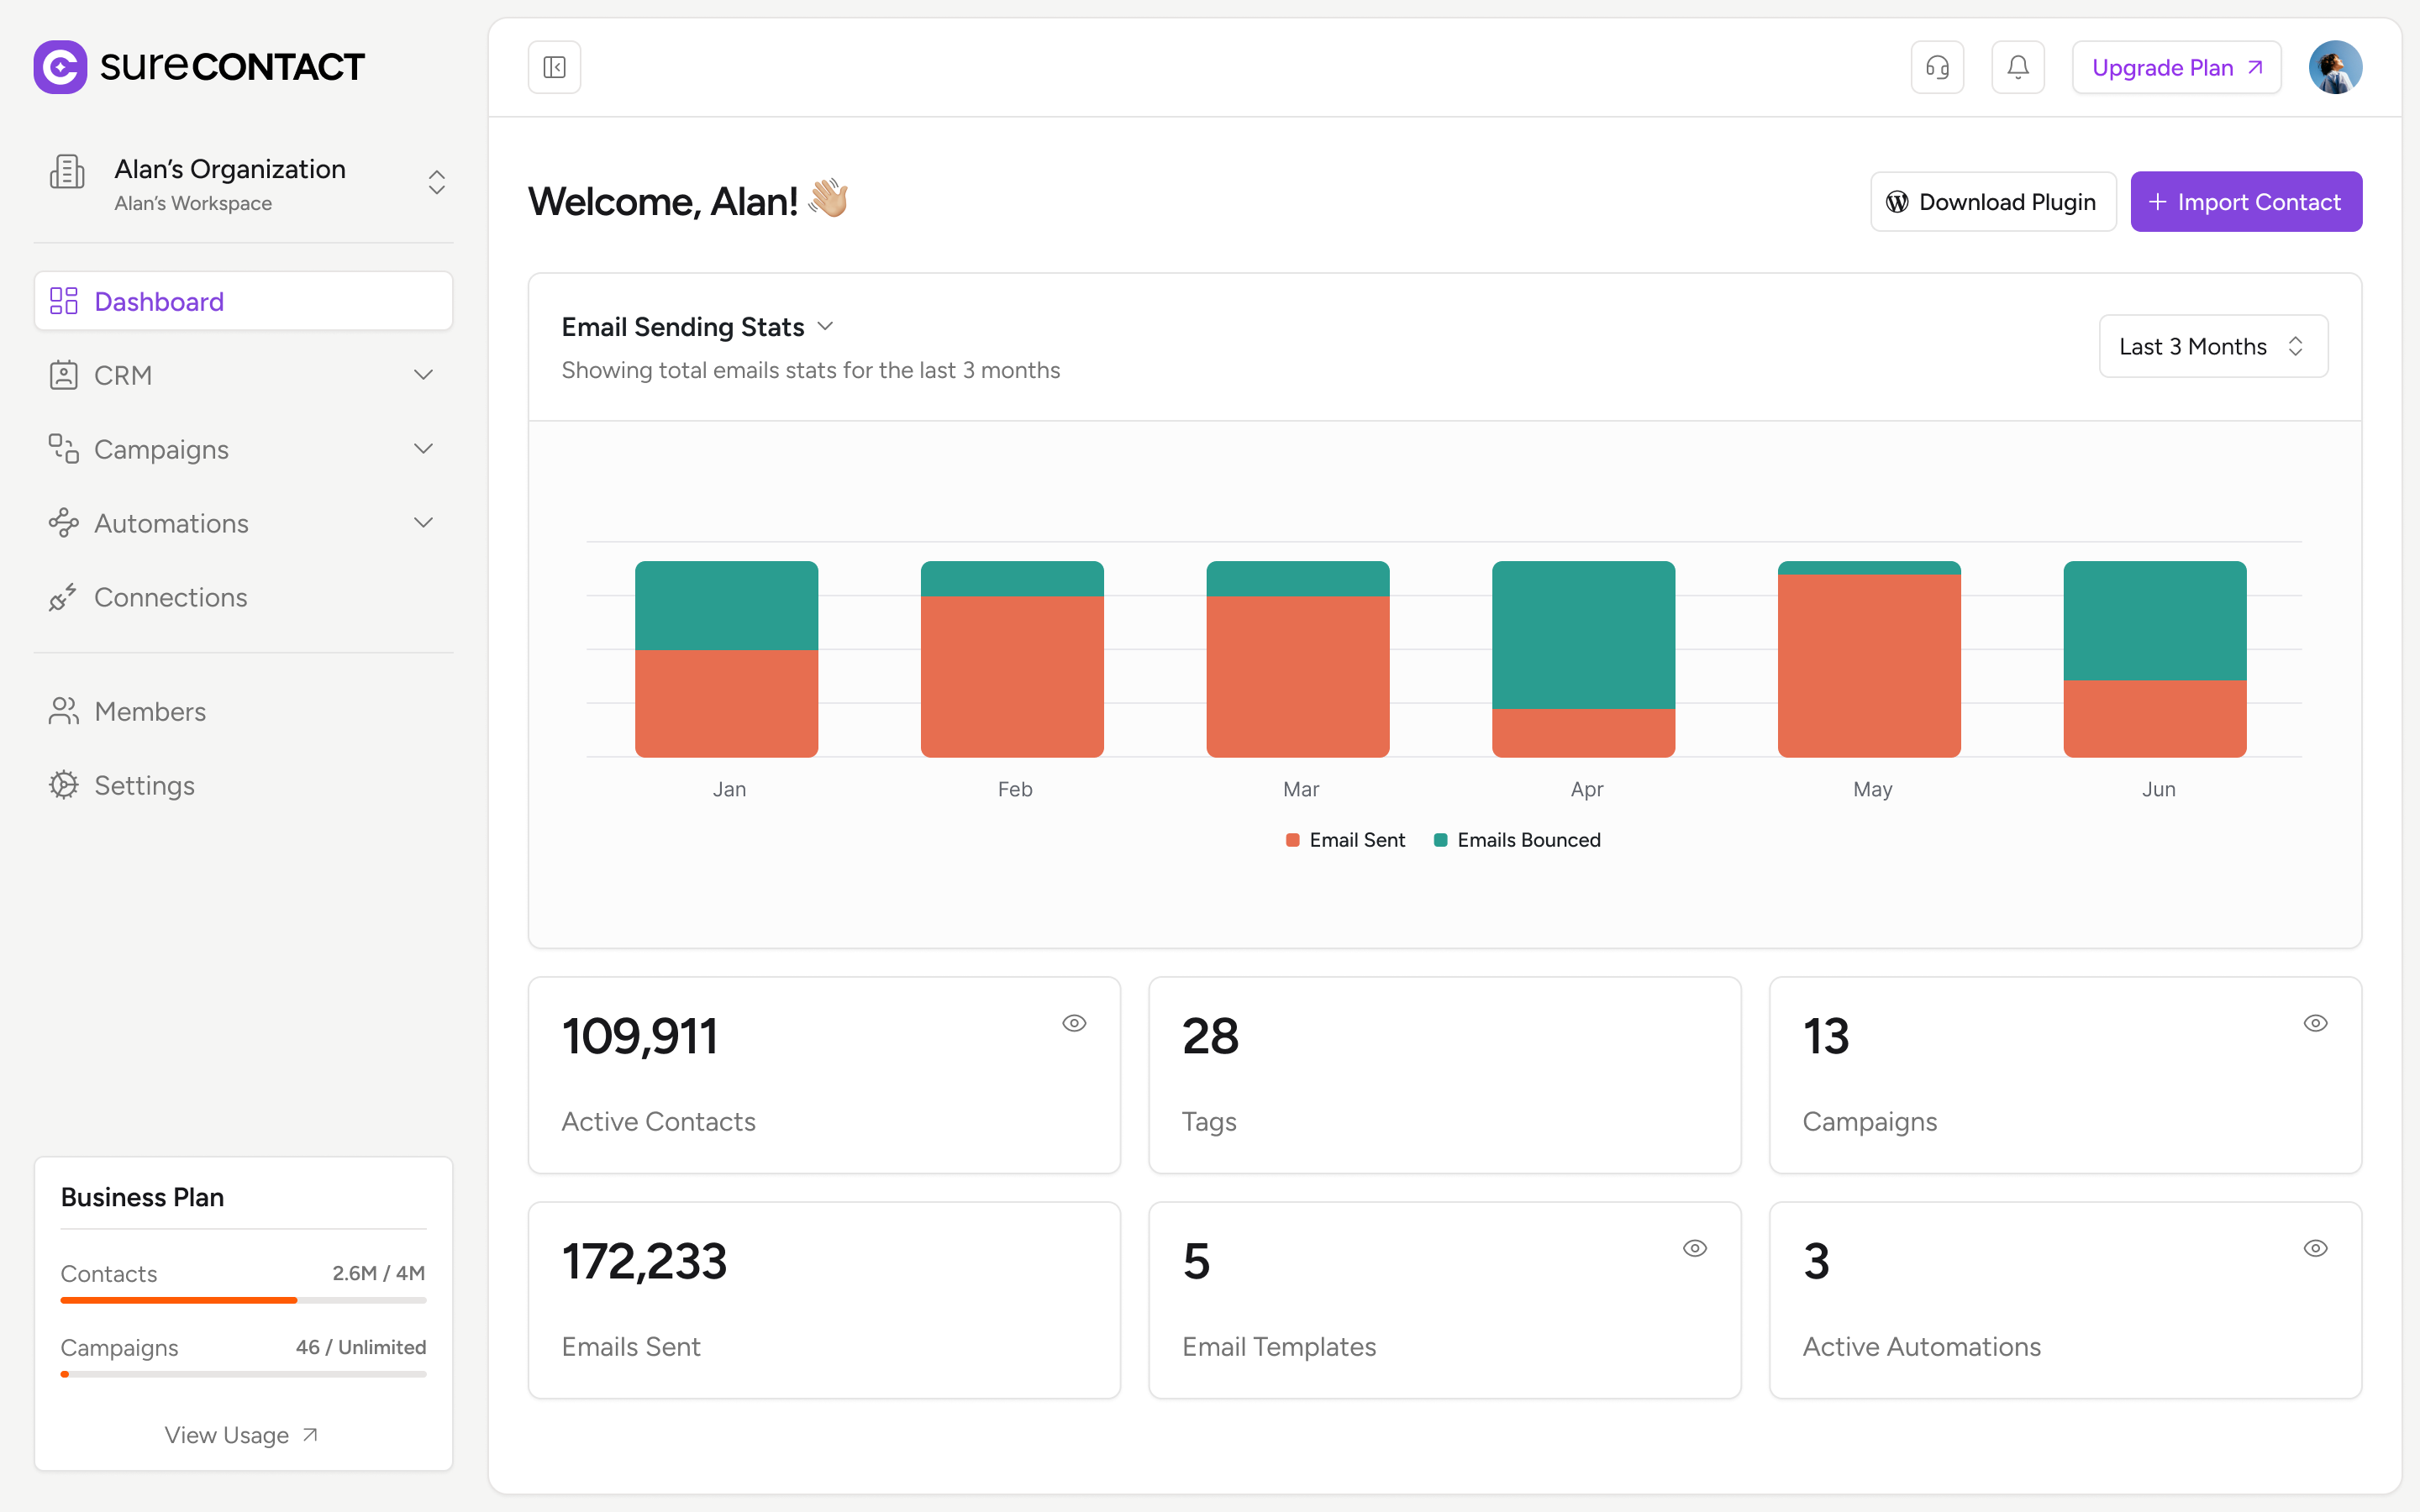Check notifications with the bell icon
This screenshot has height=1512, width=2420.
pos(2017,66)
